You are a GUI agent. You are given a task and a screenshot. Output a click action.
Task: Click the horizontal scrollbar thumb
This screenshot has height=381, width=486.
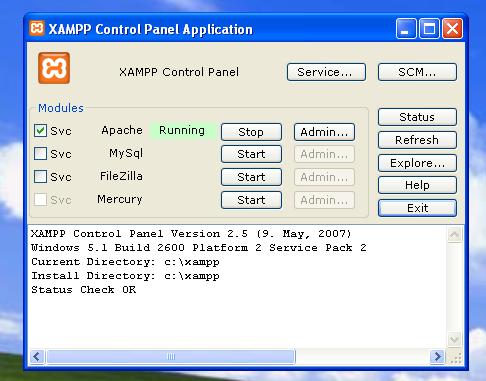171,357
